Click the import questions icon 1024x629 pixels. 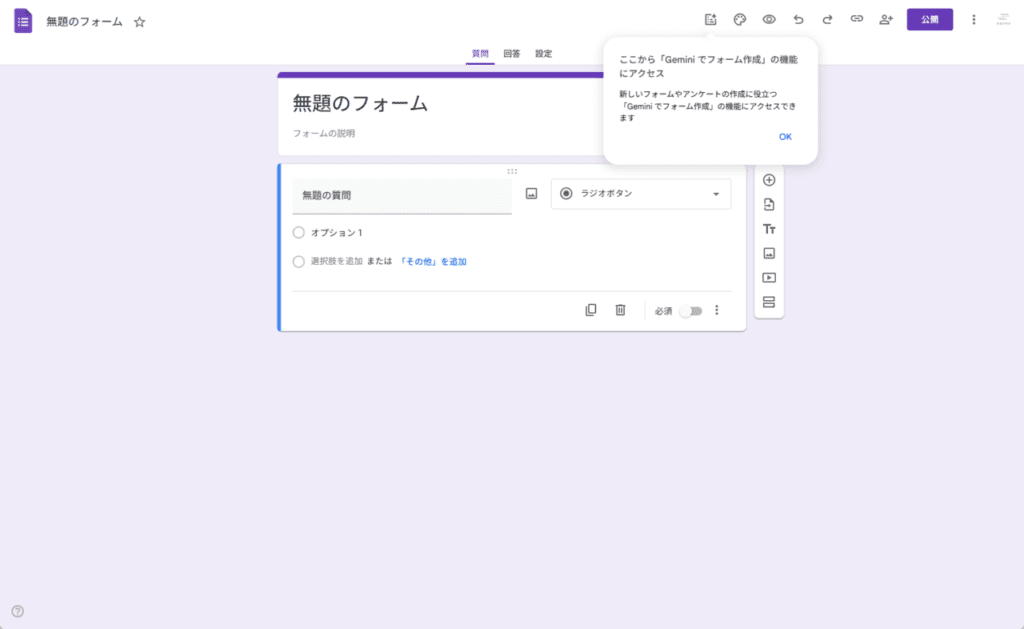[769, 205]
